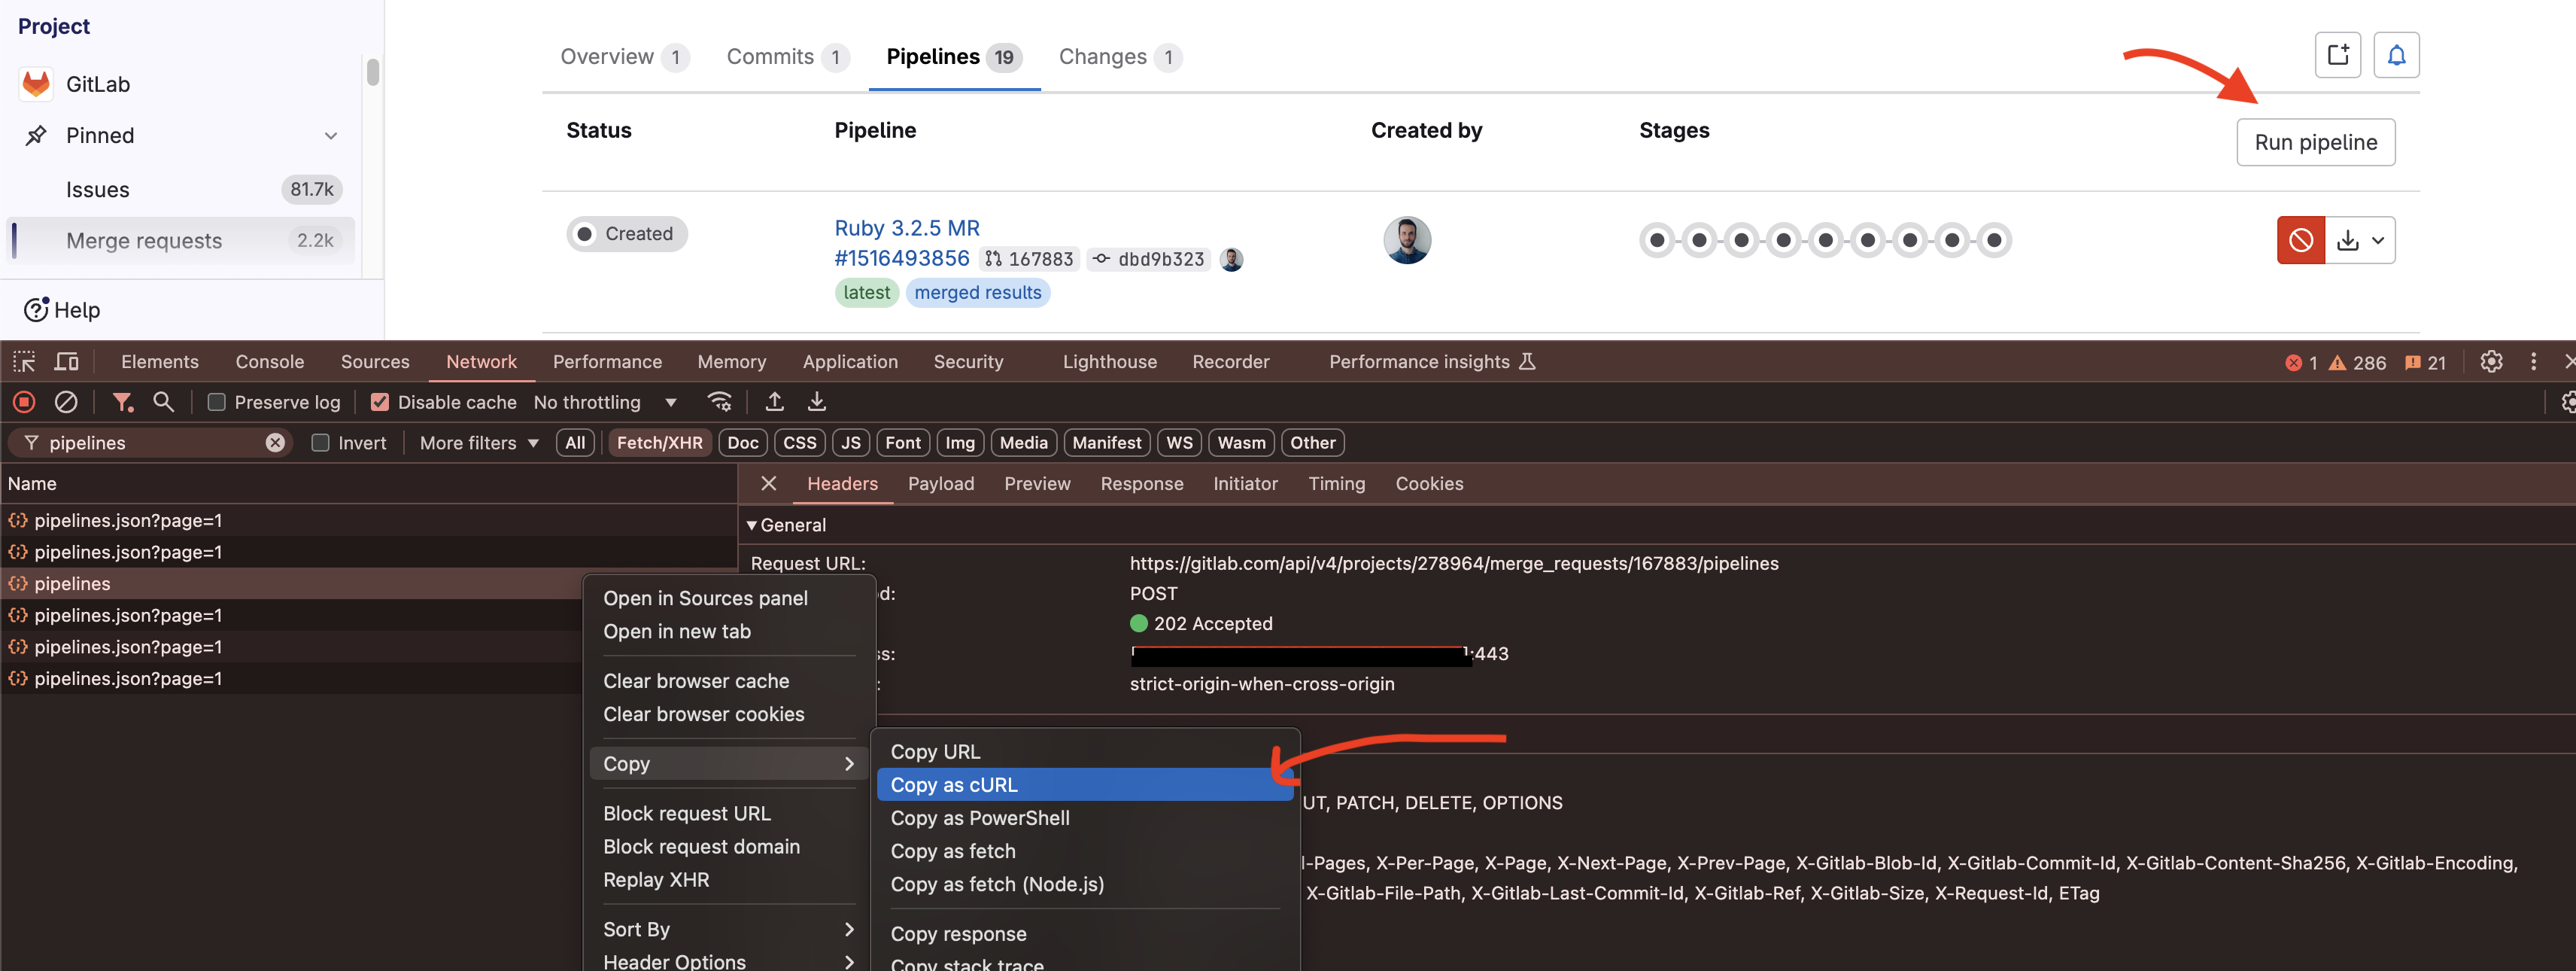Enable Preserve log

(216, 401)
